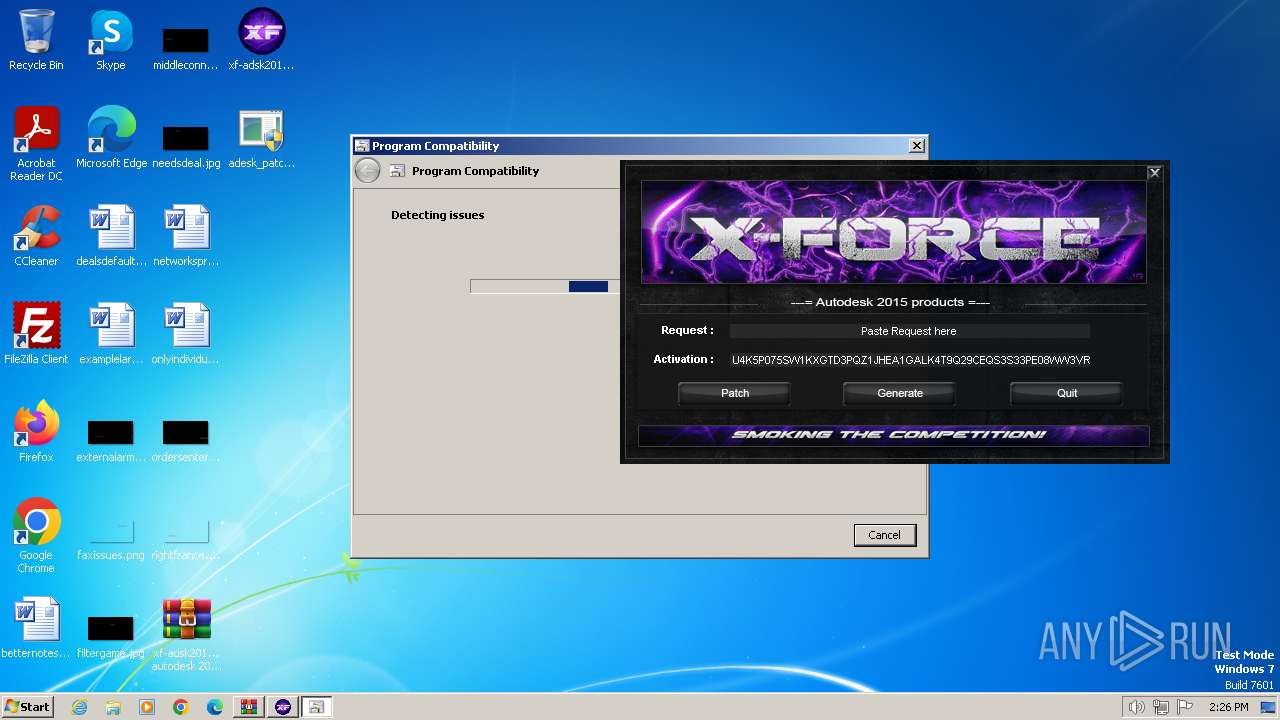The width and height of the screenshot is (1280, 720).
Task: Select the rightfrance desktop file
Action: [186, 540]
